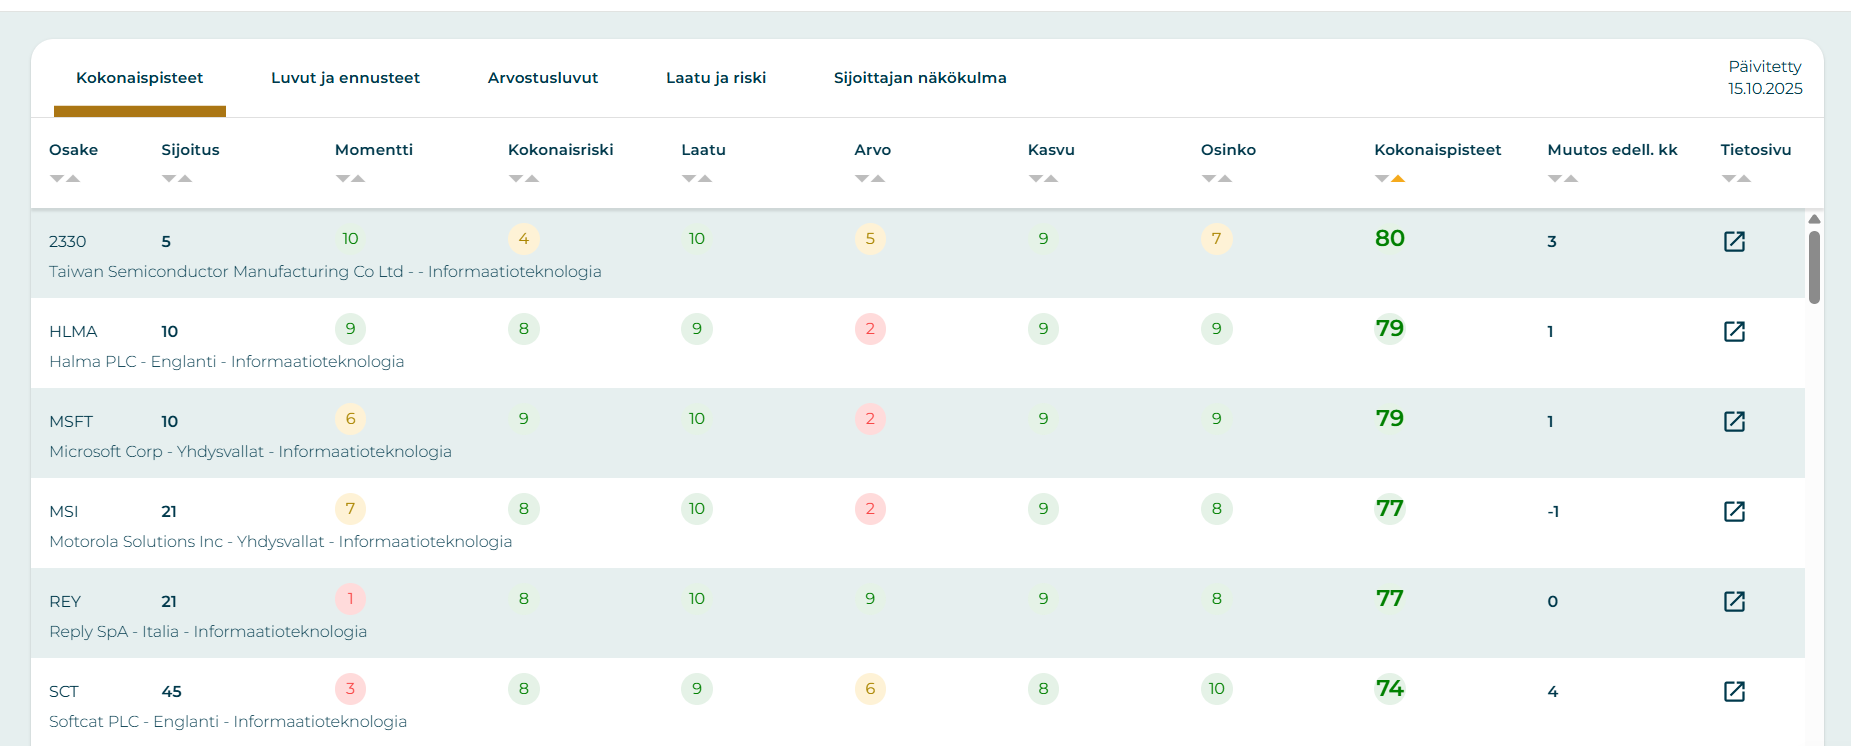Open Reply SpA info page icon

pos(1734,601)
